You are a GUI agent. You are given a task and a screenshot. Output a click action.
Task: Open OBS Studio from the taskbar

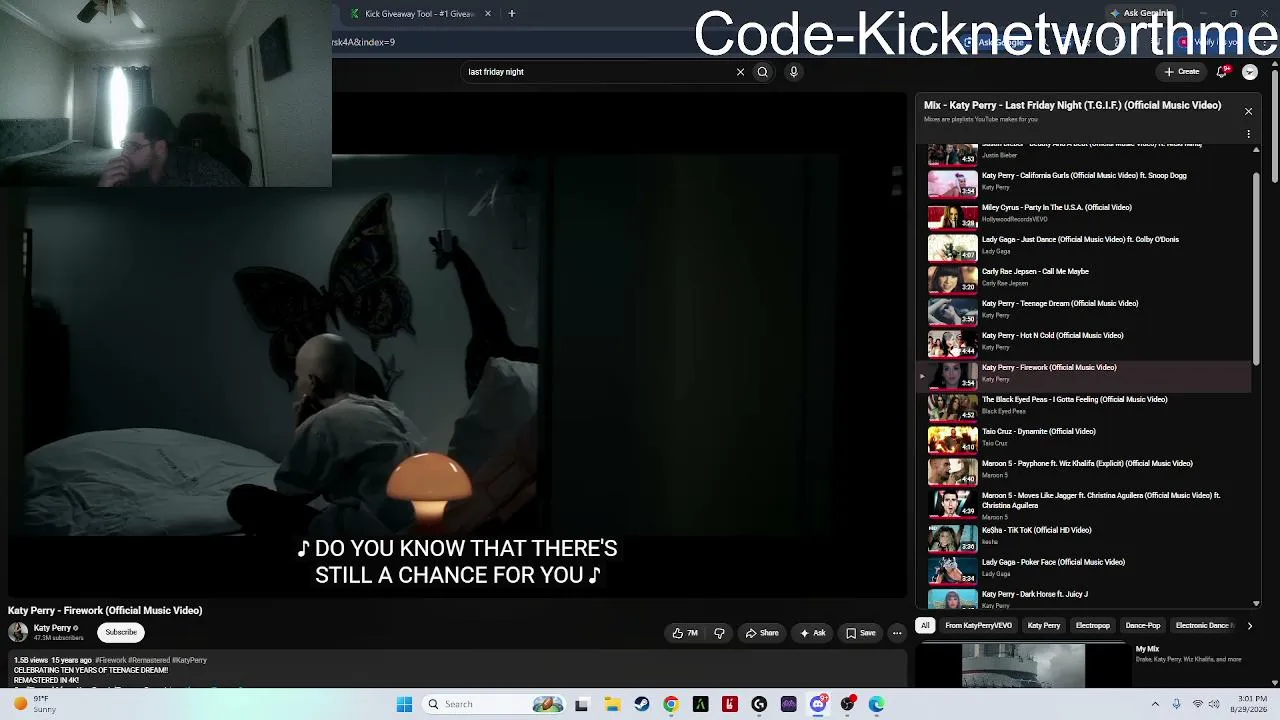tap(848, 704)
